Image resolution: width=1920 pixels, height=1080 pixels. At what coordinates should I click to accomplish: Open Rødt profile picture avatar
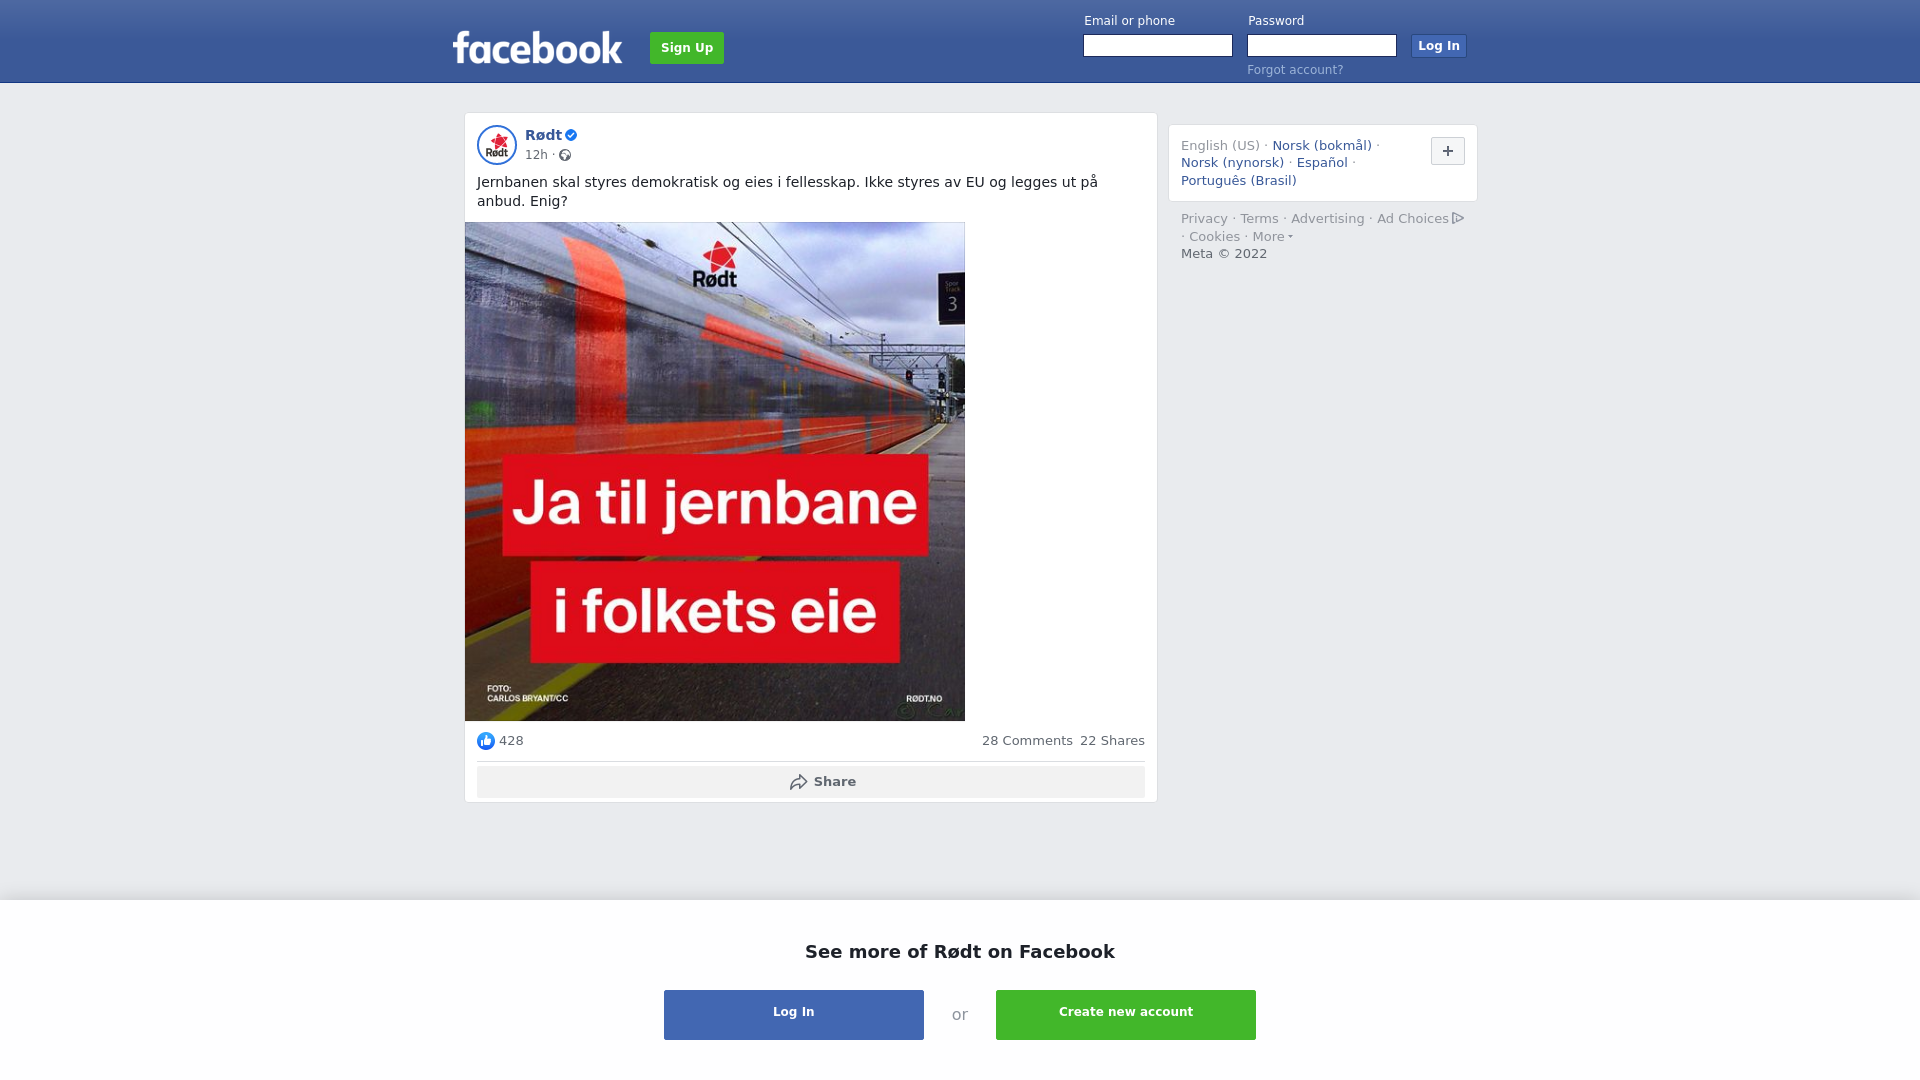[x=497, y=145]
